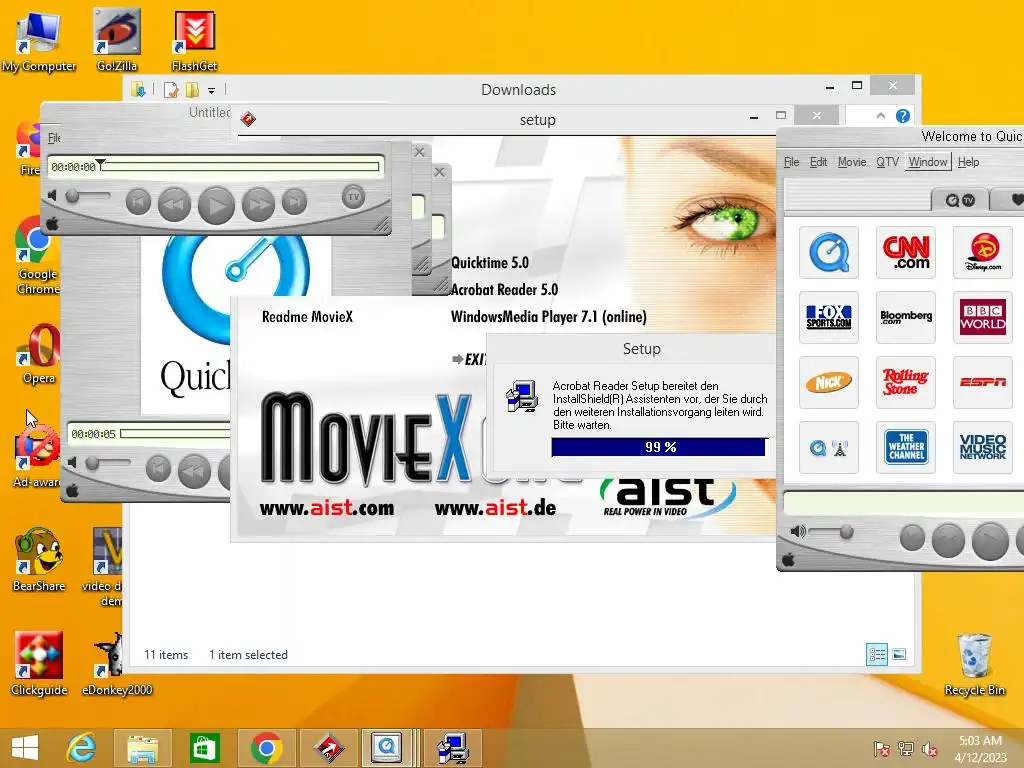Image resolution: width=1024 pixels, height=768 pixels.
Task: Open the BBC World channel
Action: coord(983,317)
